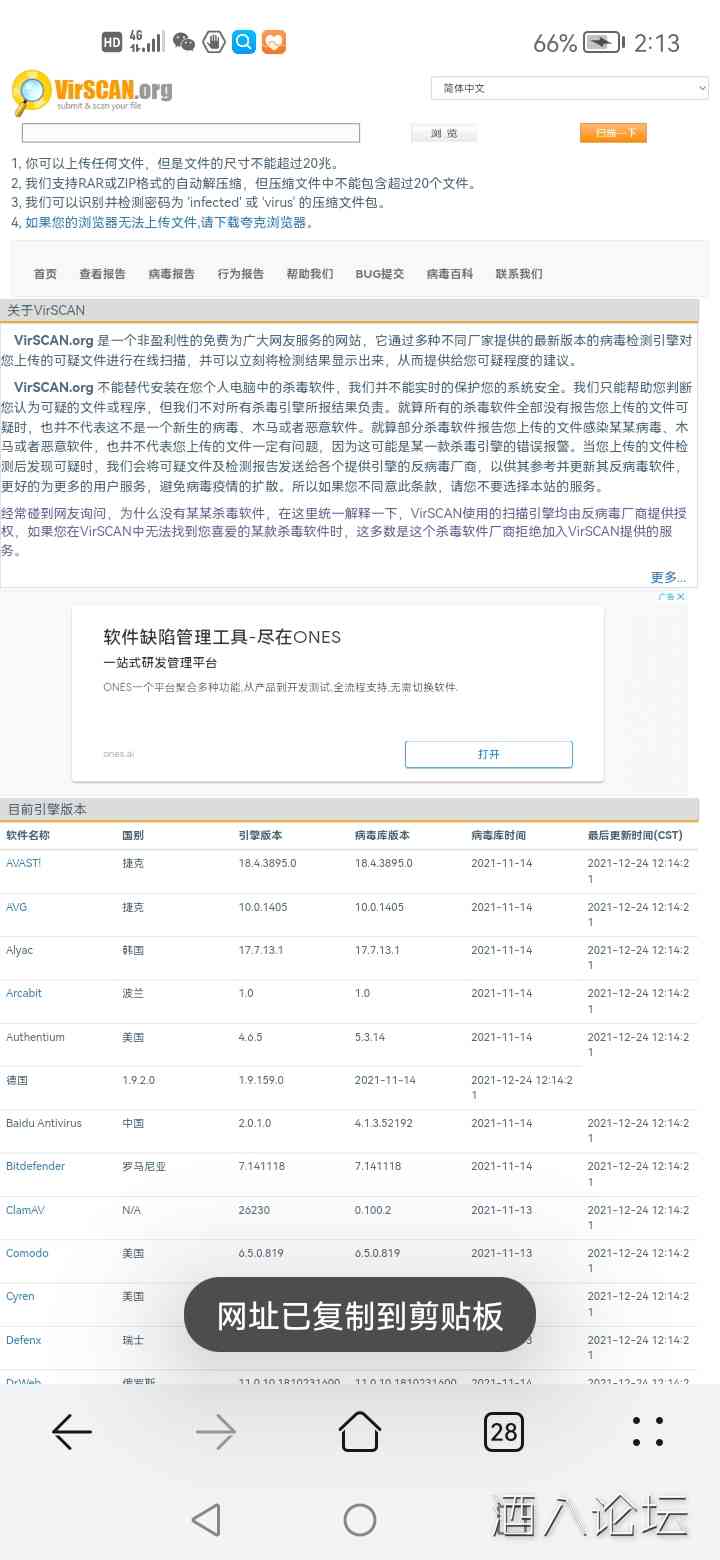Open the Comodo engine link
This screenshot has width=720, height=1560.
[x=27, y=1253]
